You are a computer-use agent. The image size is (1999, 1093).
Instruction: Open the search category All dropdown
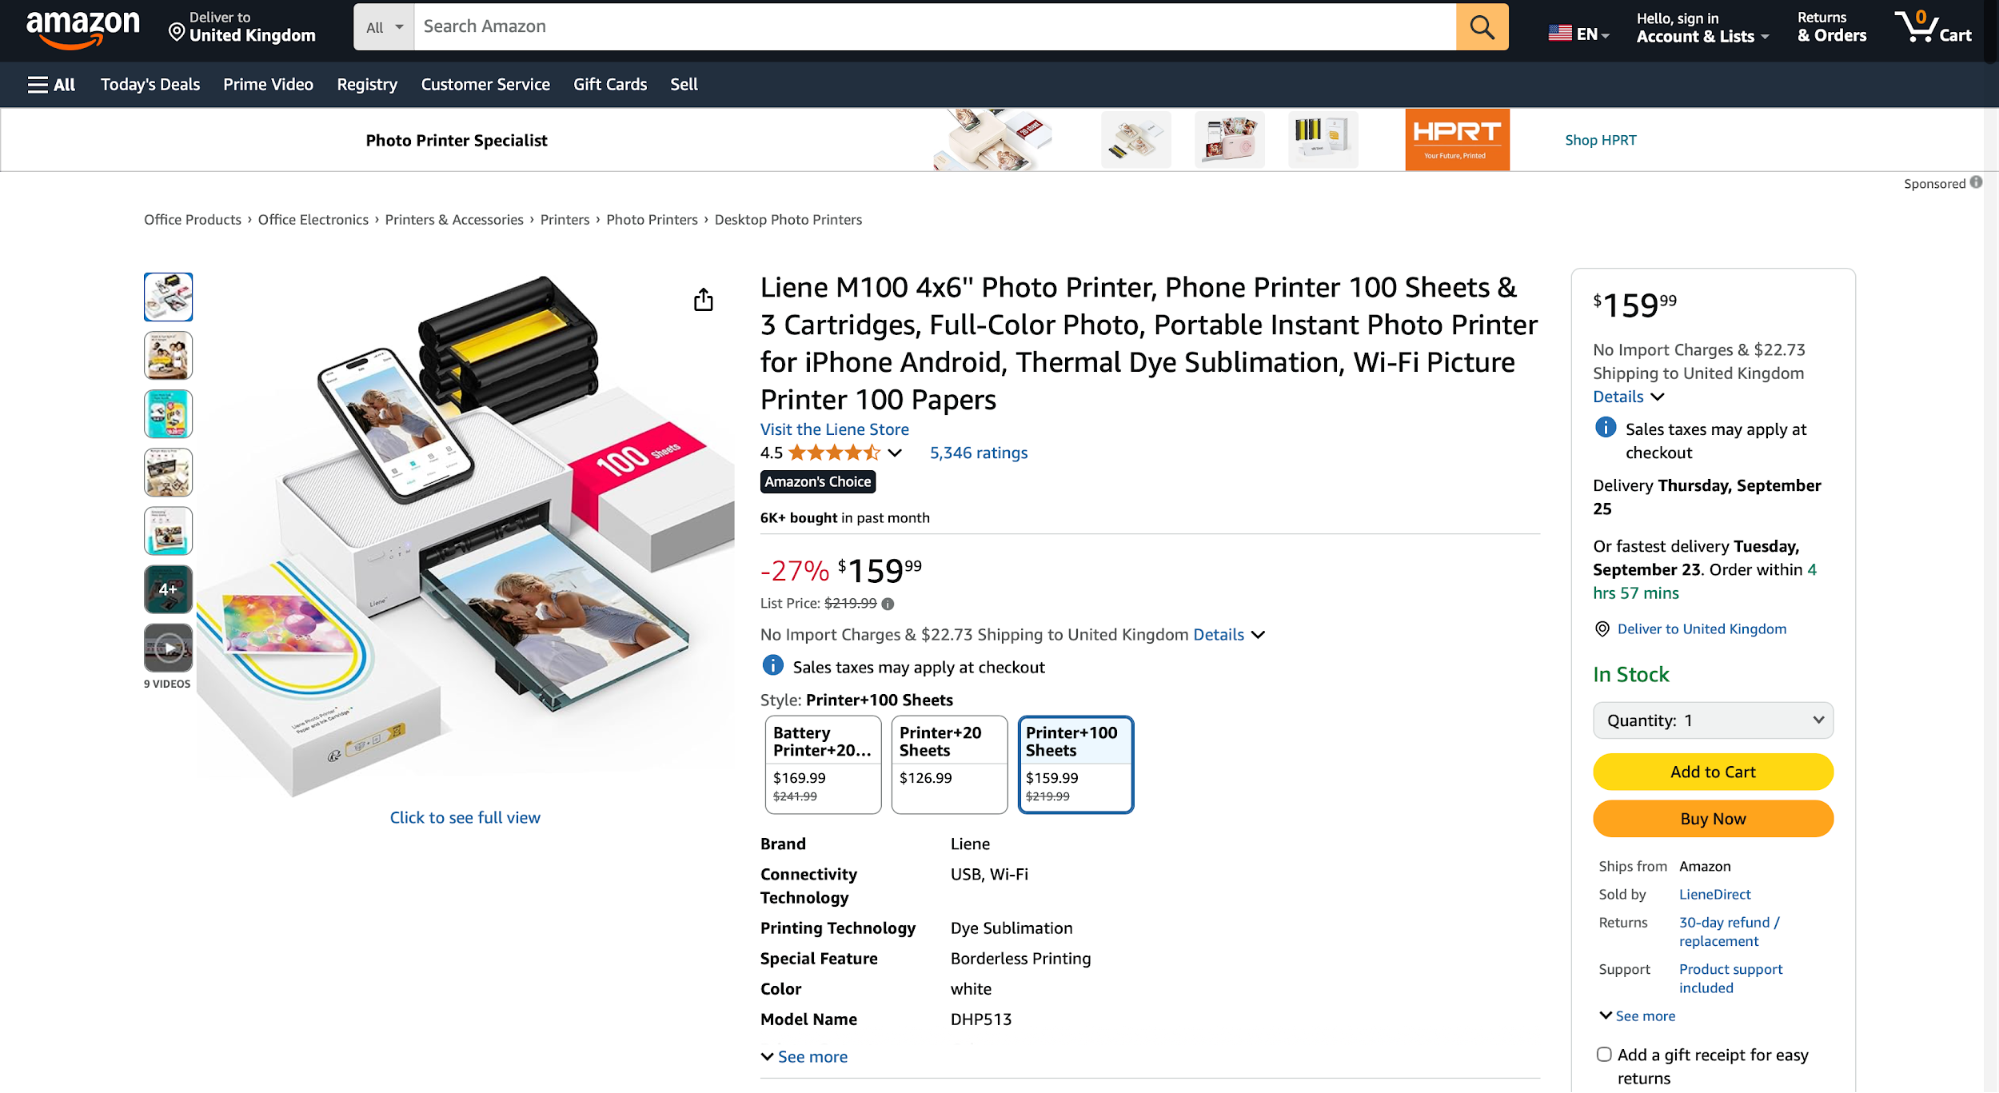coord(384,27)
